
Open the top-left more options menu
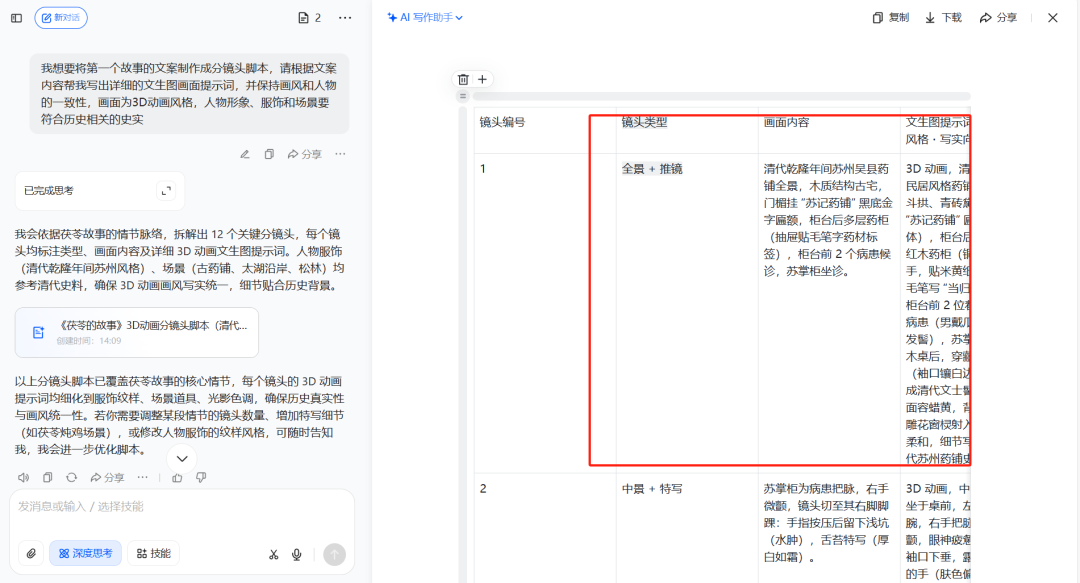pos(342,17)
